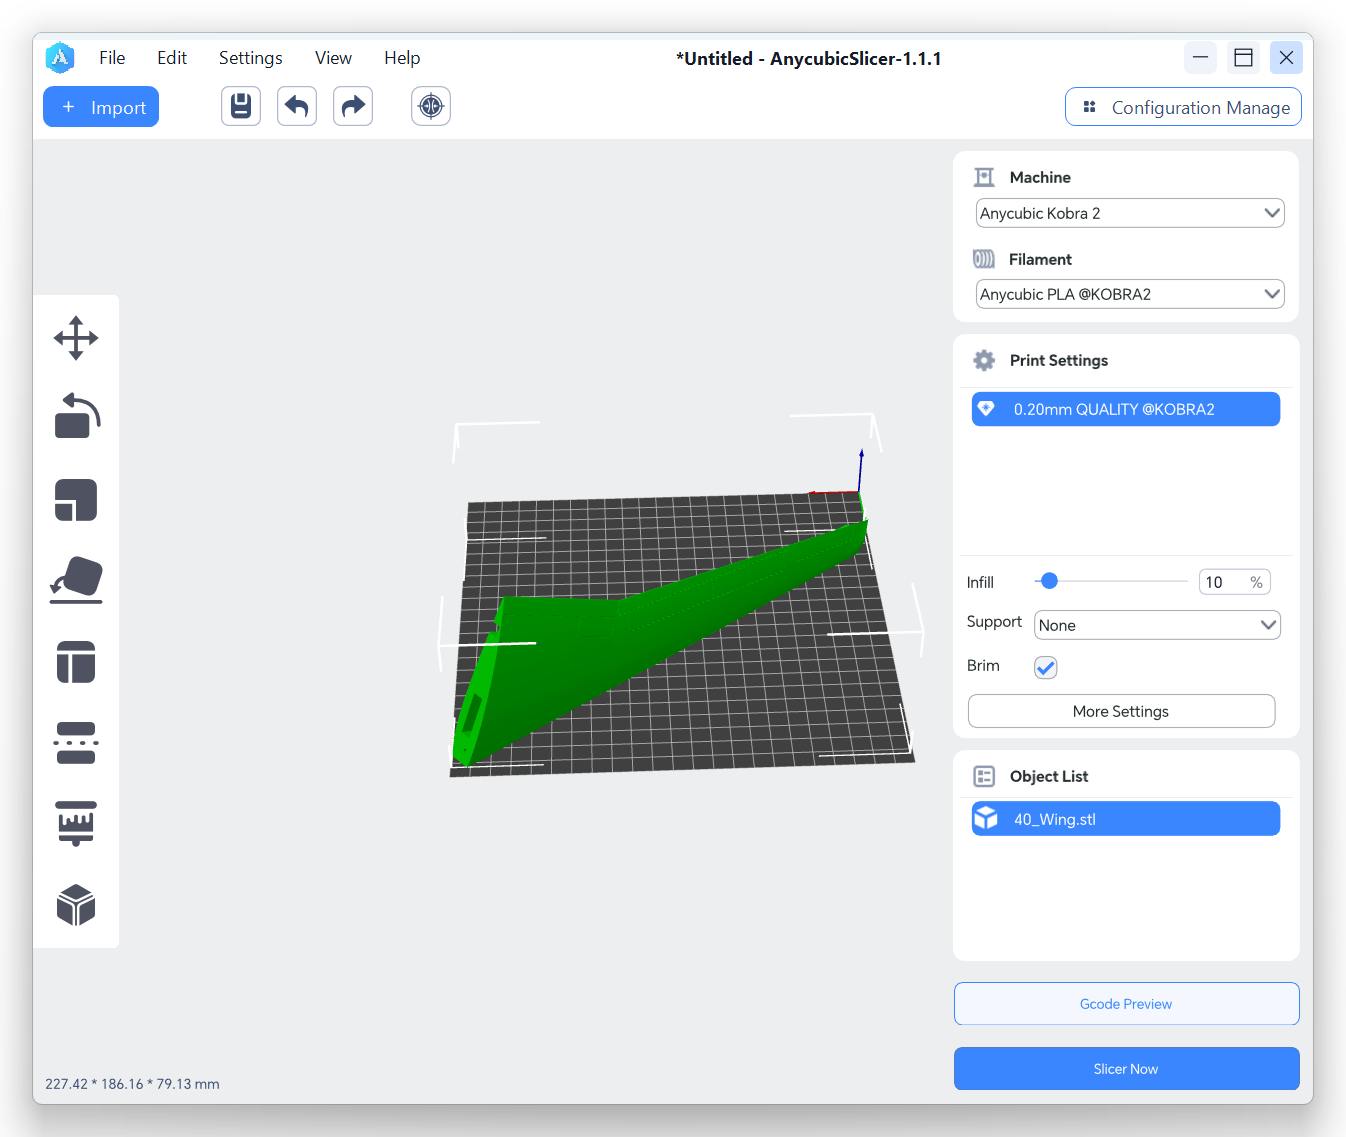Click the Redo arrow icon
Viewport: 1346px width, 1137px height.
tap(353, 106)
